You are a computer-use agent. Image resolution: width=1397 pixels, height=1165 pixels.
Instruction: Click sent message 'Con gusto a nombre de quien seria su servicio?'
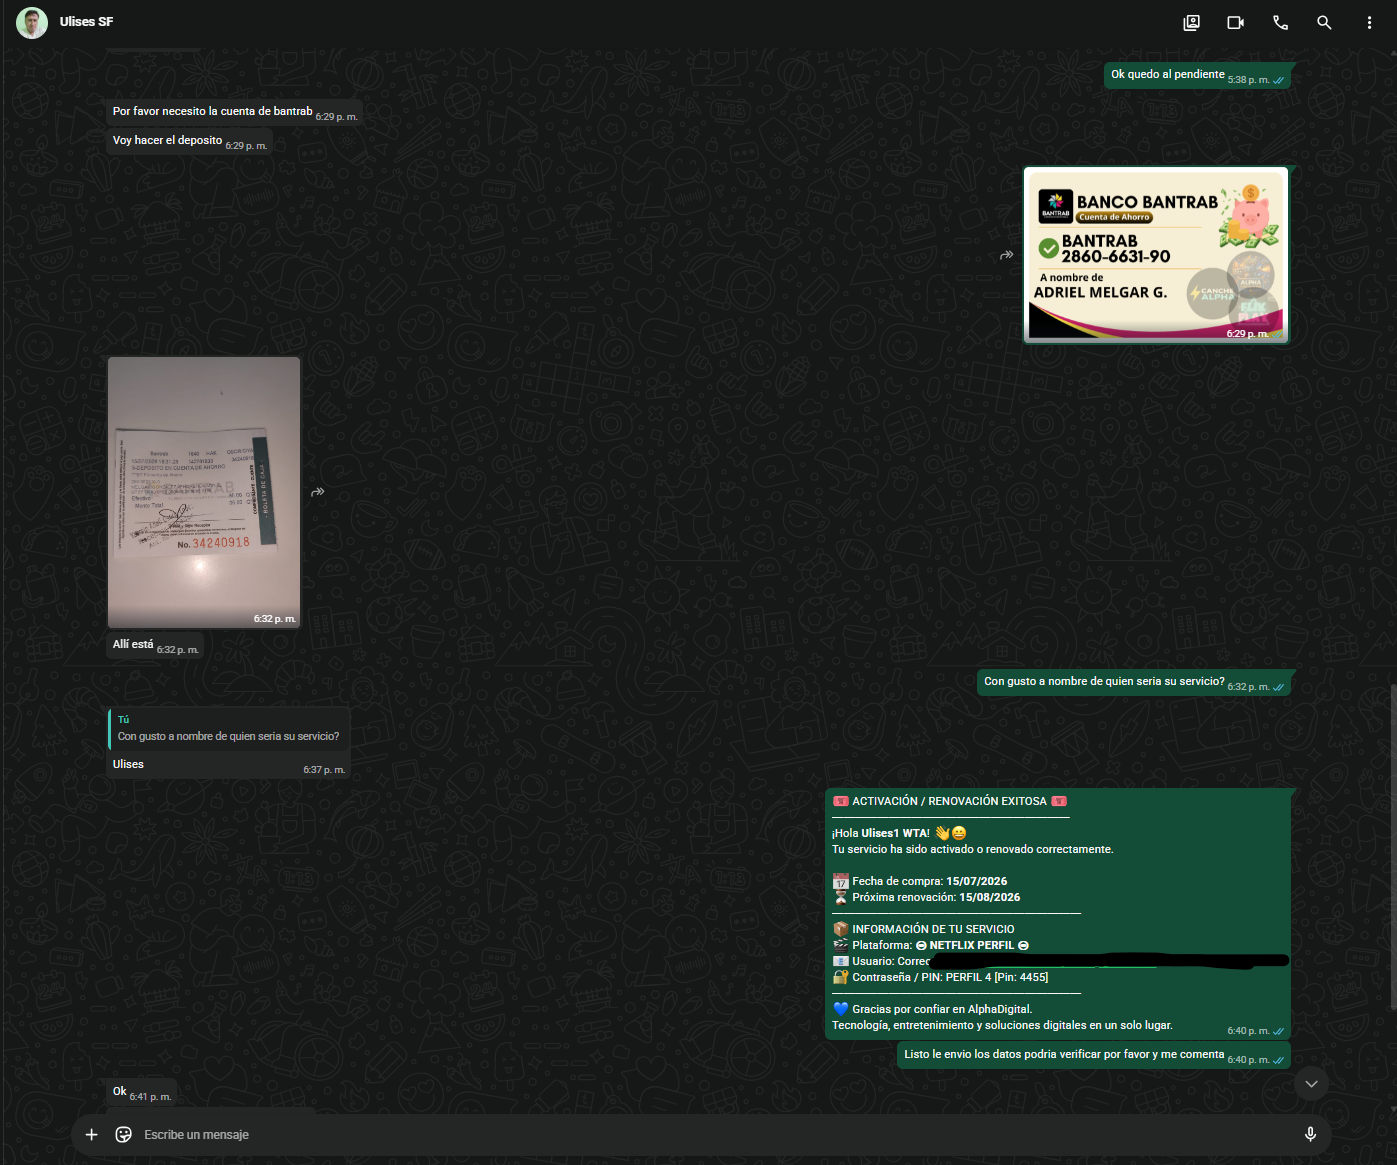(x=1104, y=682)
